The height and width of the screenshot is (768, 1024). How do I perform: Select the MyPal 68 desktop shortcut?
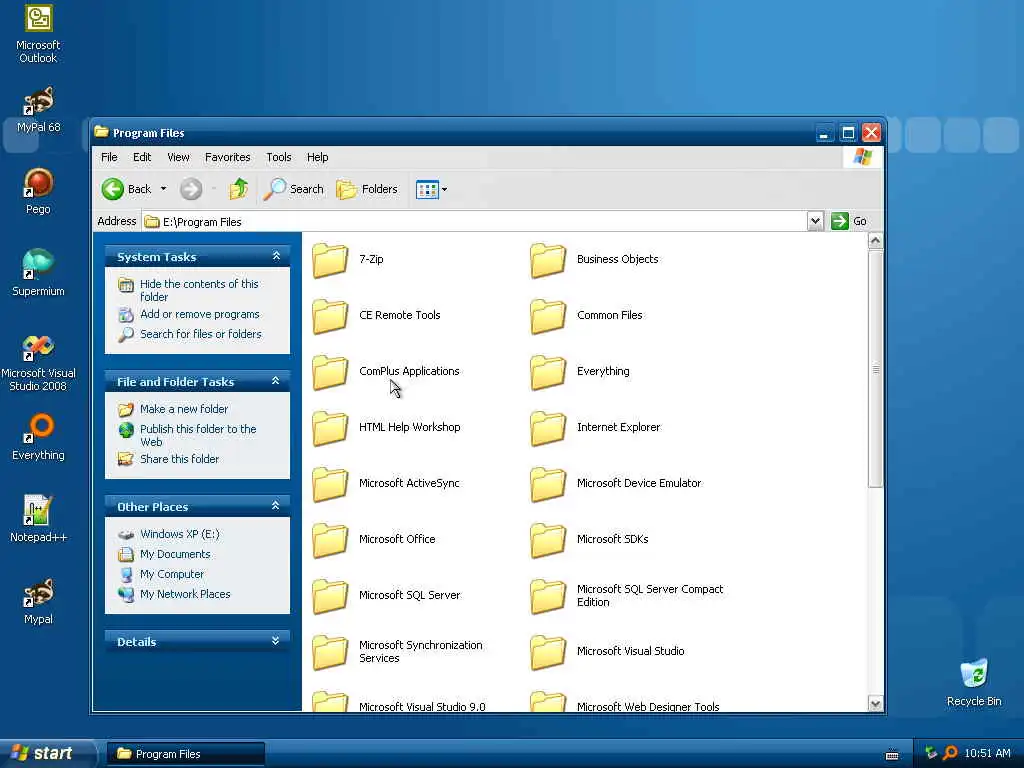coord(38,110)
